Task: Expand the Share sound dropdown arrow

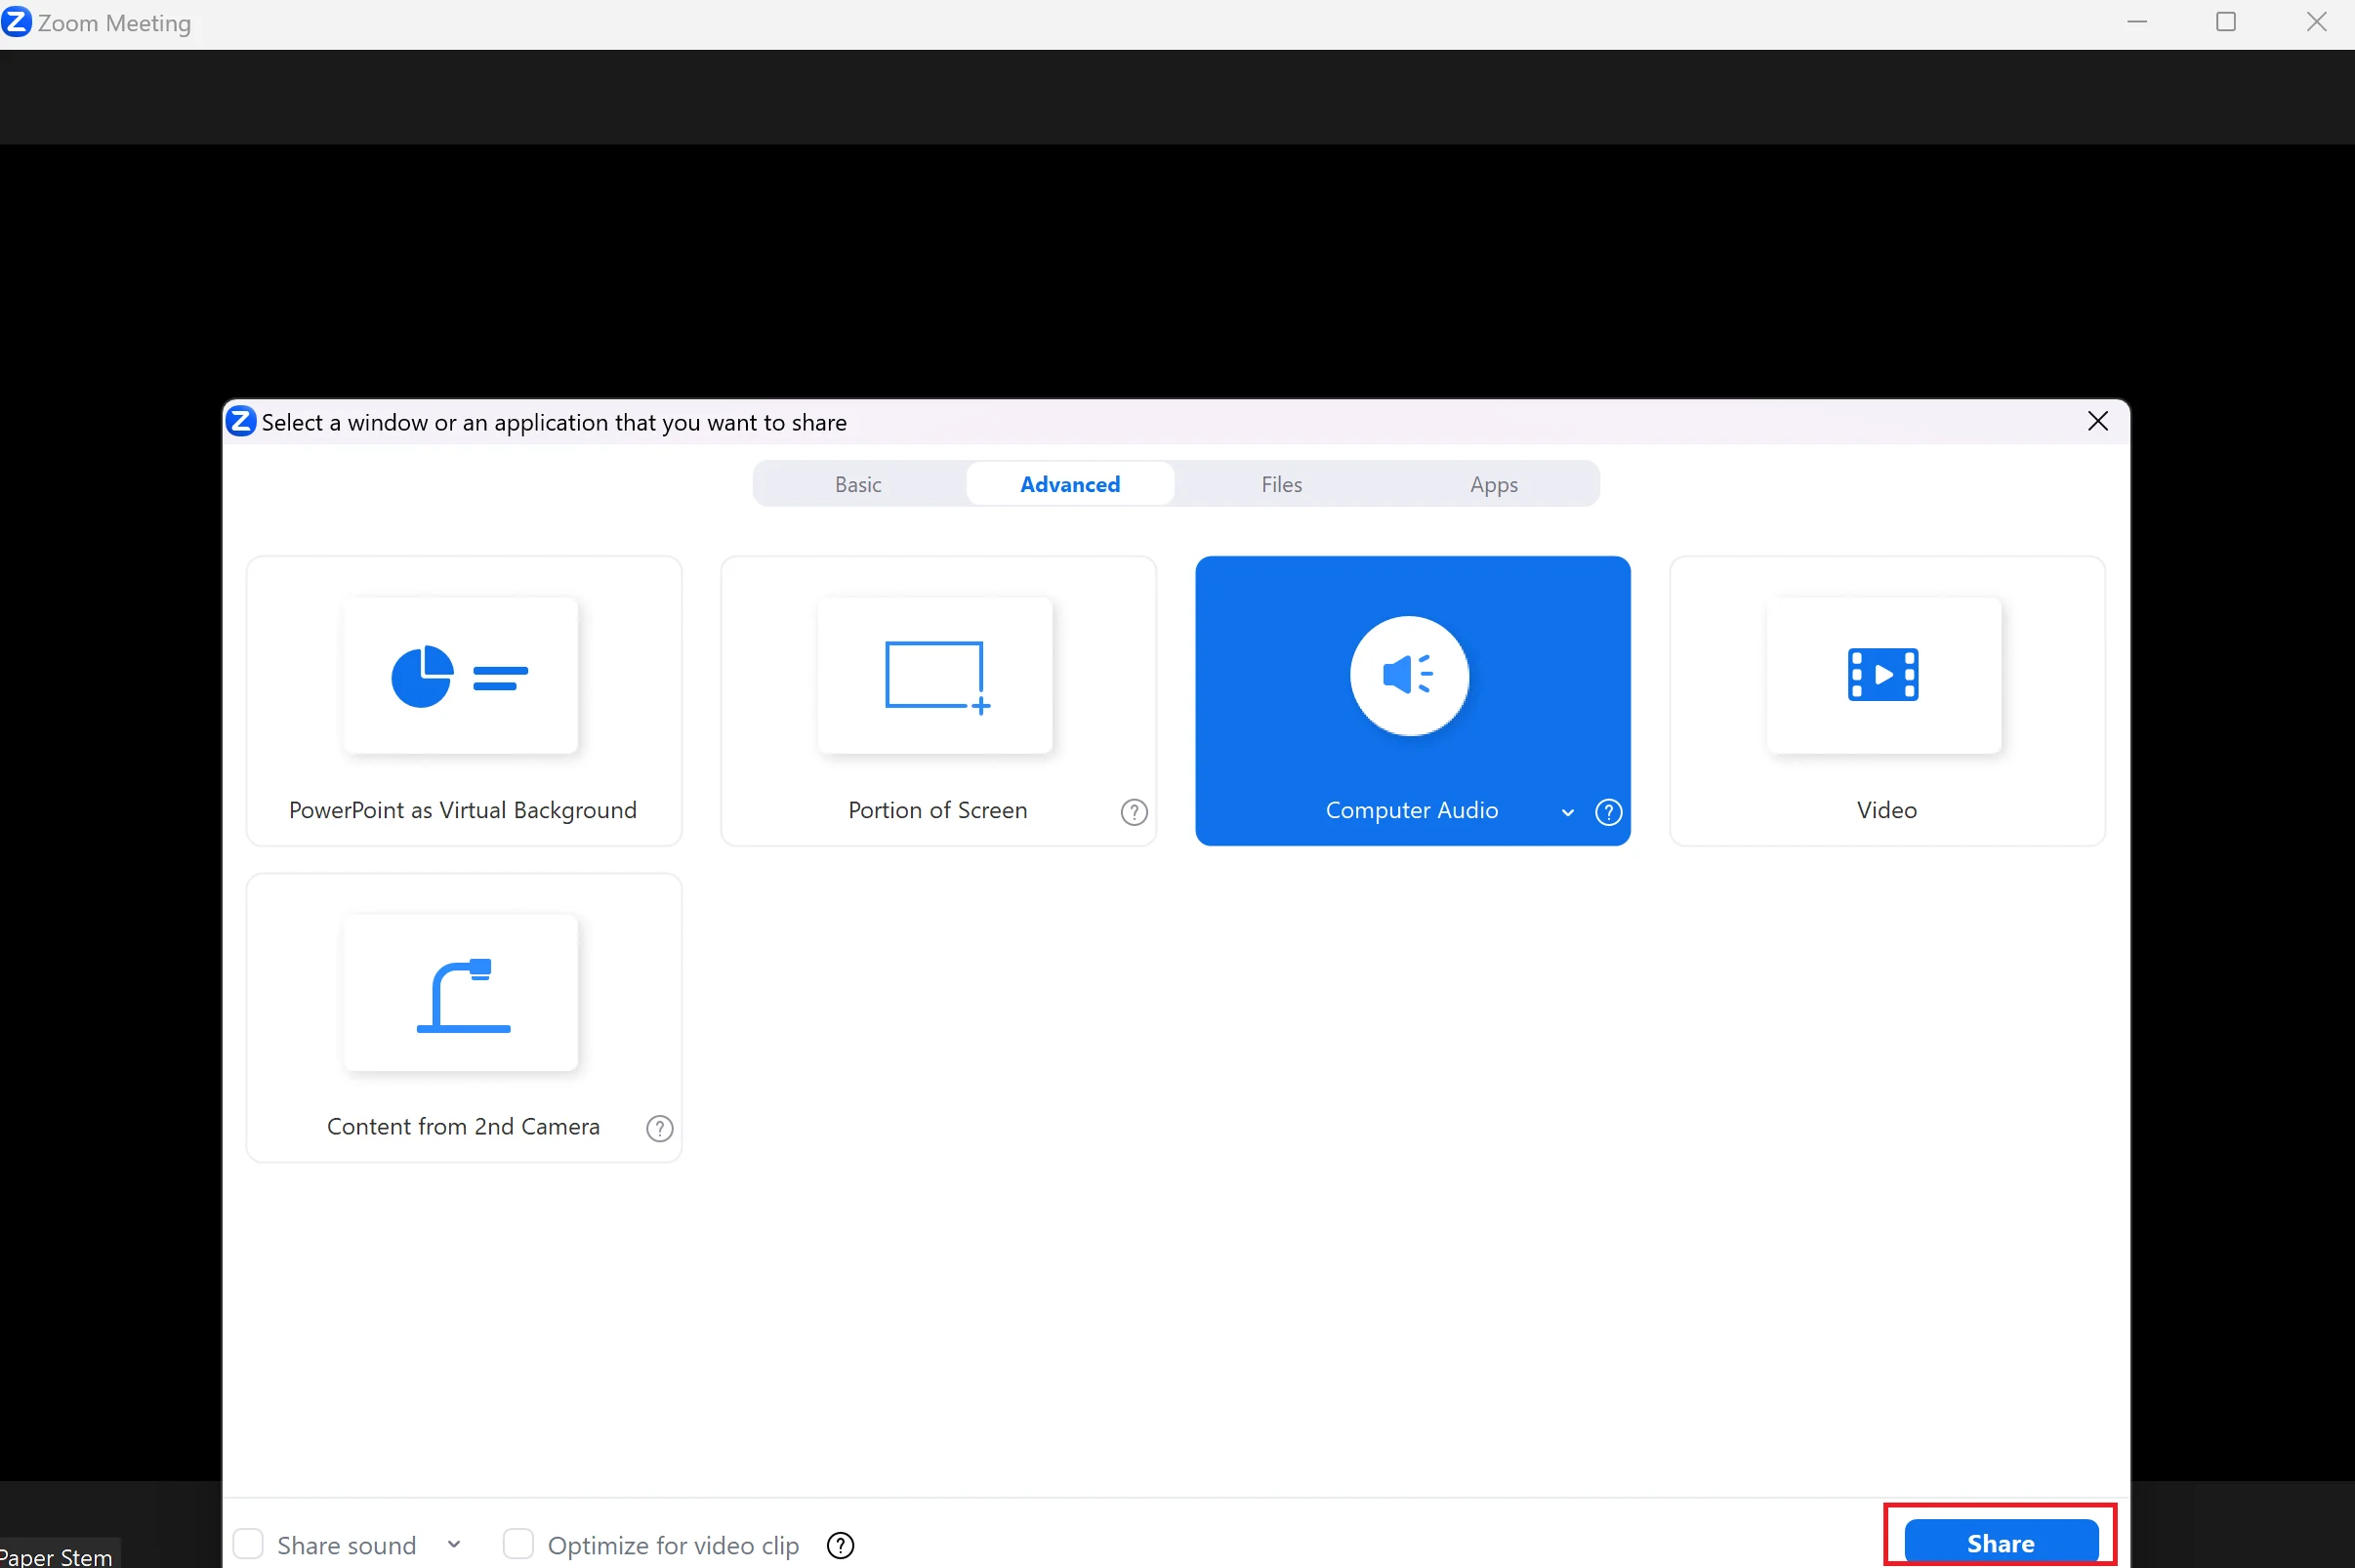Action: click(454, 1545)
